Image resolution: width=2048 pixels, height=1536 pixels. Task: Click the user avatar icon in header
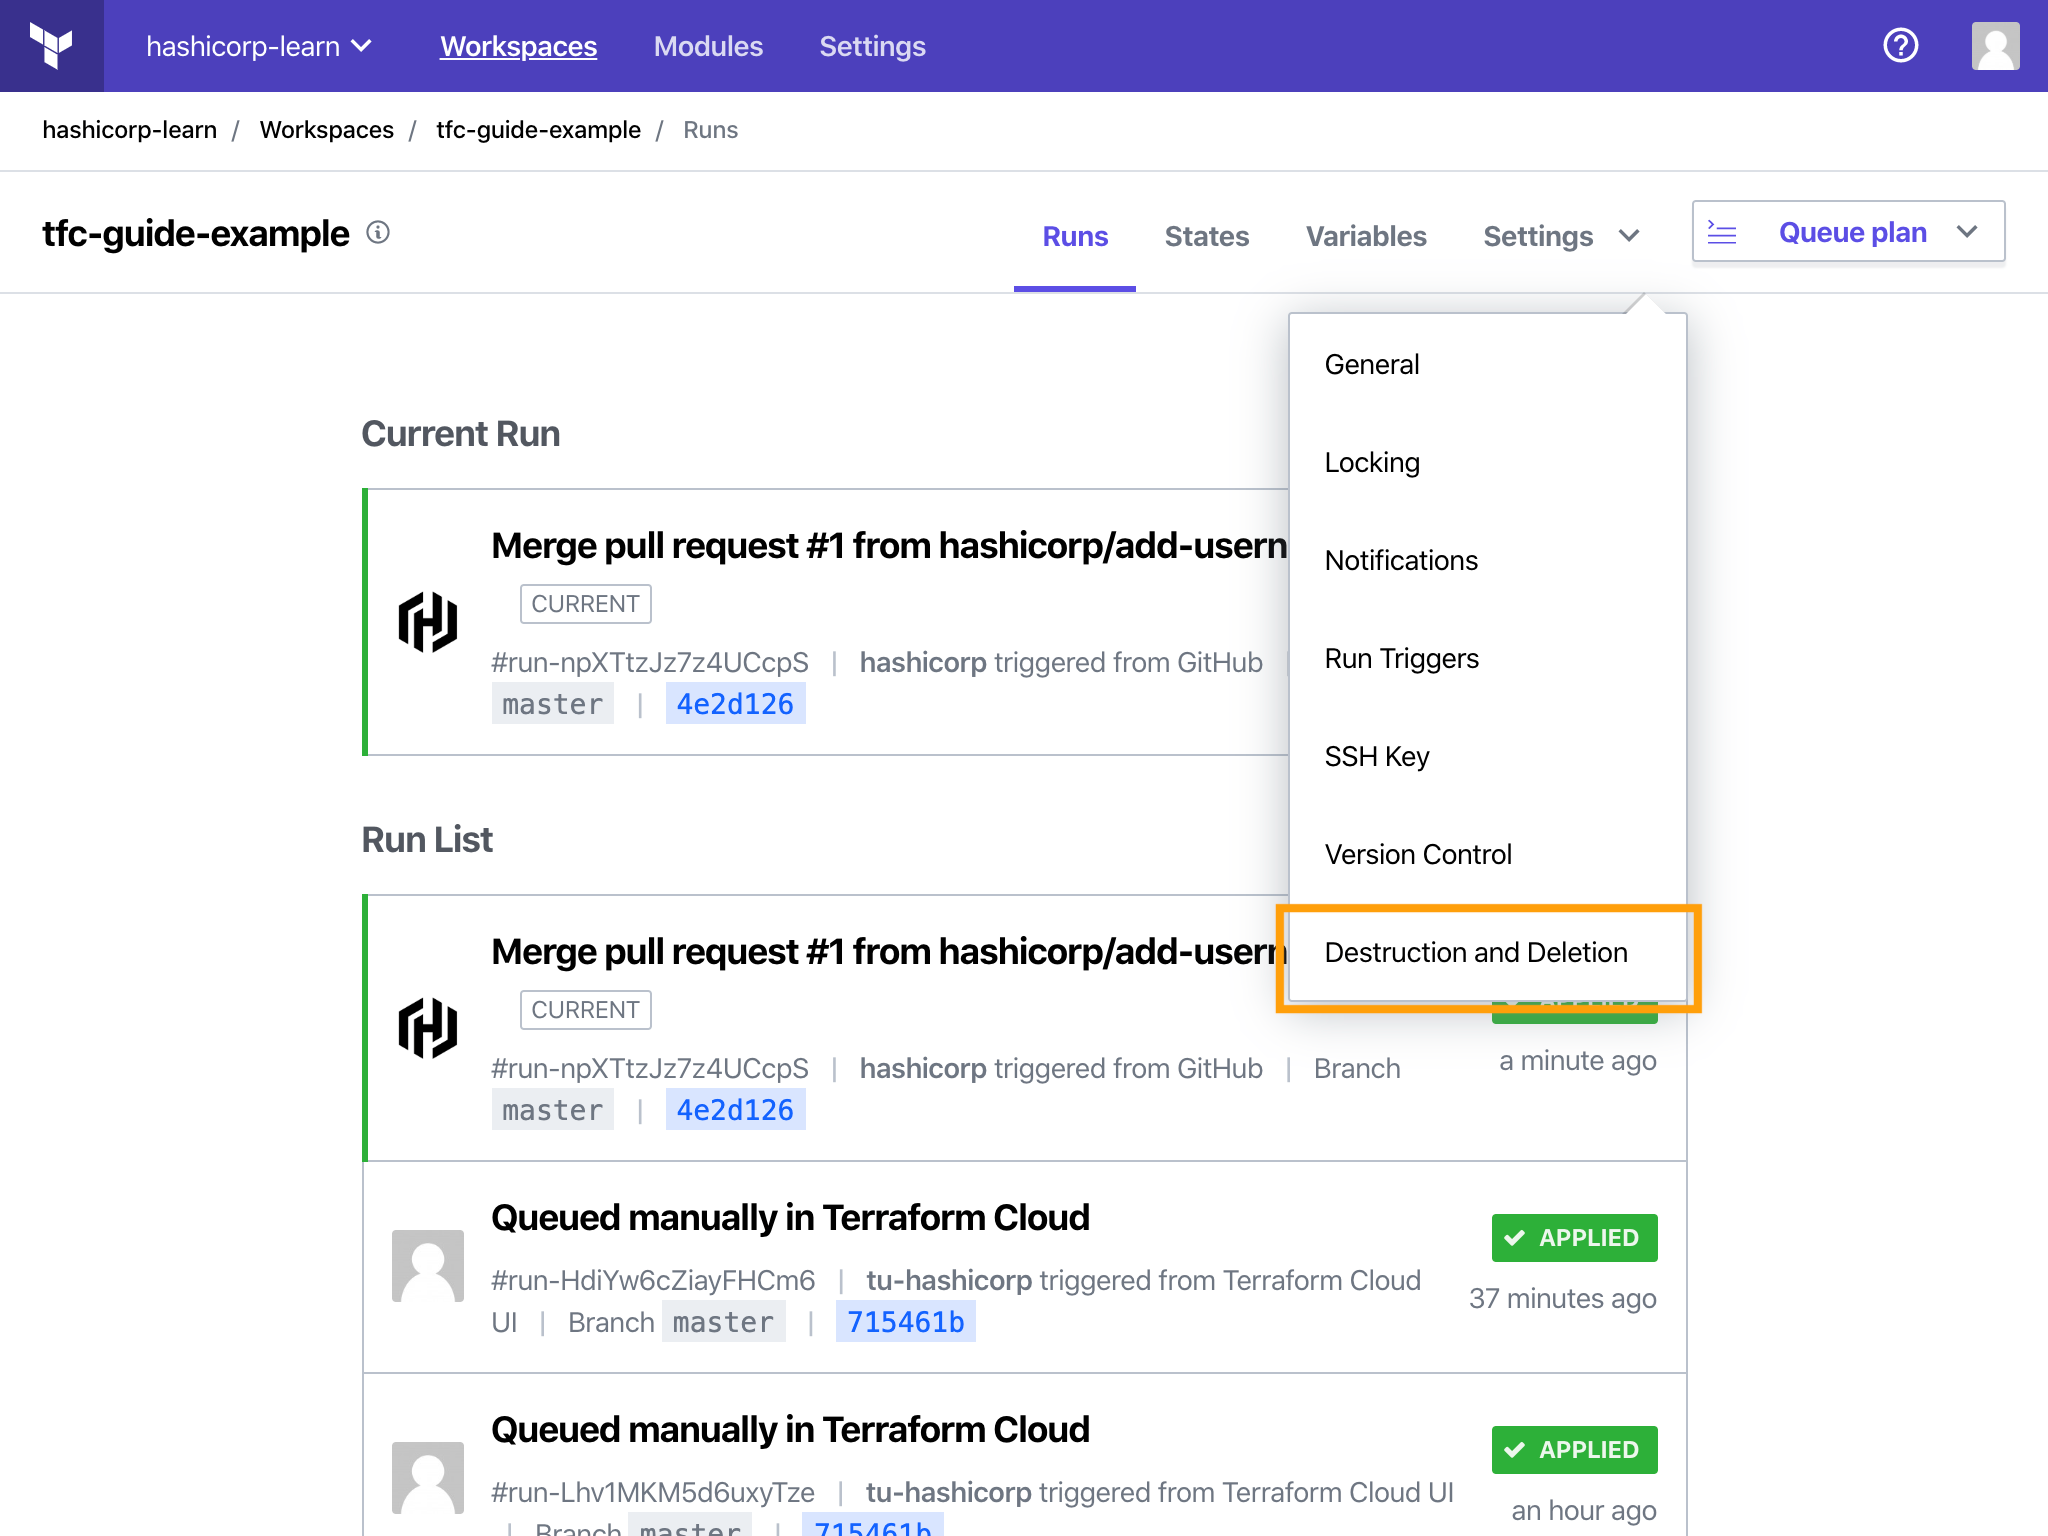click(1994, 46)
